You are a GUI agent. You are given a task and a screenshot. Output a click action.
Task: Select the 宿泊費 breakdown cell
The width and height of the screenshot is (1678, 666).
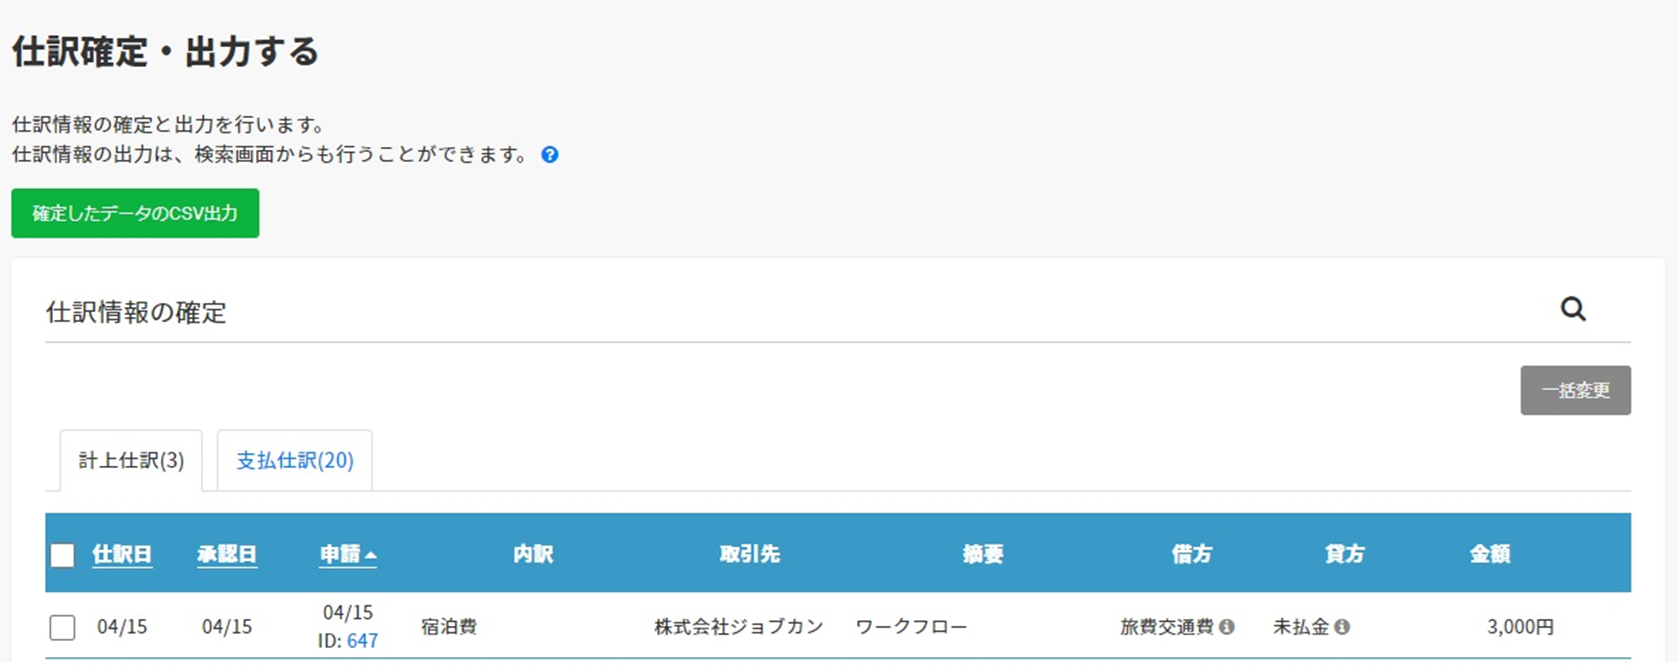[449, 627]
